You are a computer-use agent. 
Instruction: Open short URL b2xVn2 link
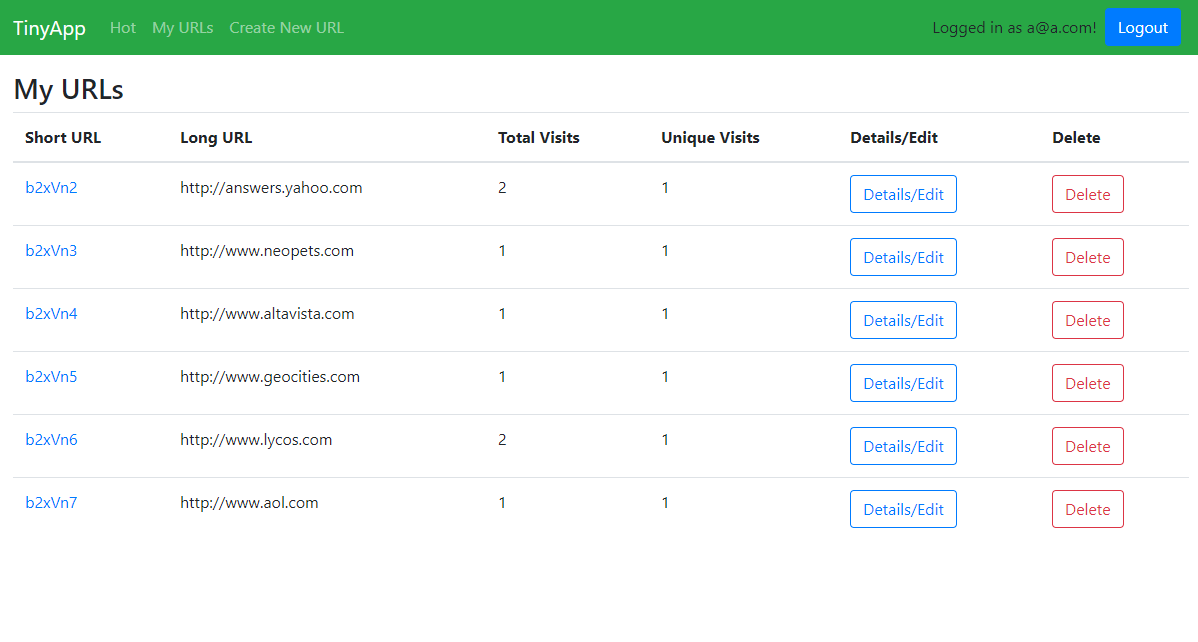click(x=51, y=188)
